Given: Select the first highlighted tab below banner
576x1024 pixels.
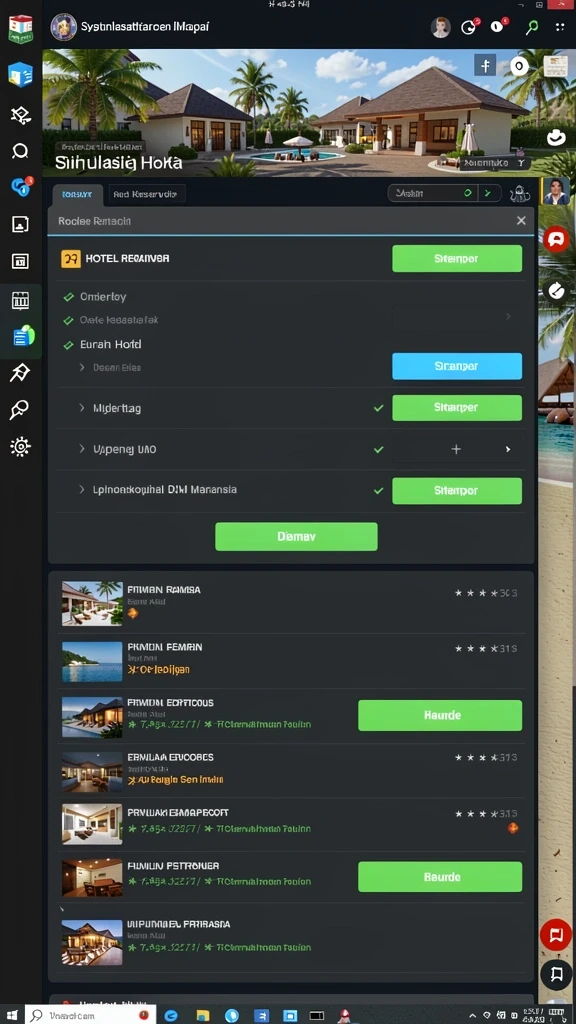Looking at the screenshot, I should click(x=77, y=194).
